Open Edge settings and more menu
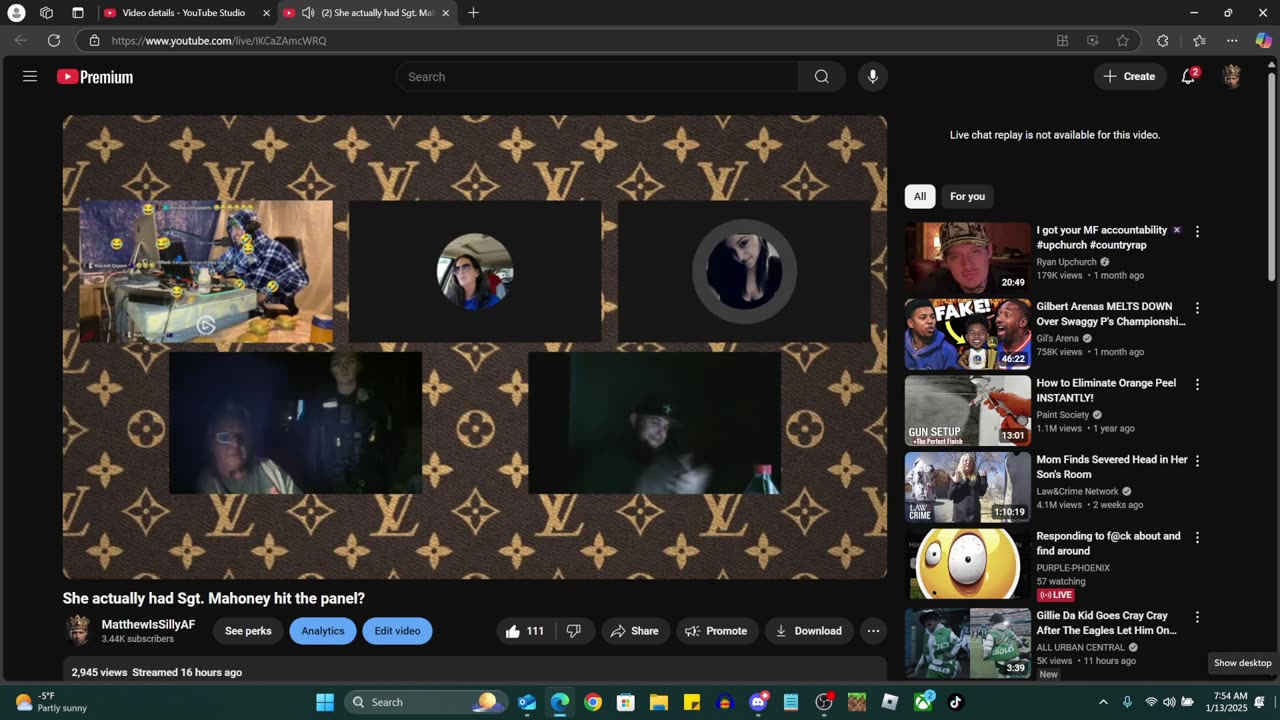The height and width of the screenshot is (720, 1280). 1232,41
